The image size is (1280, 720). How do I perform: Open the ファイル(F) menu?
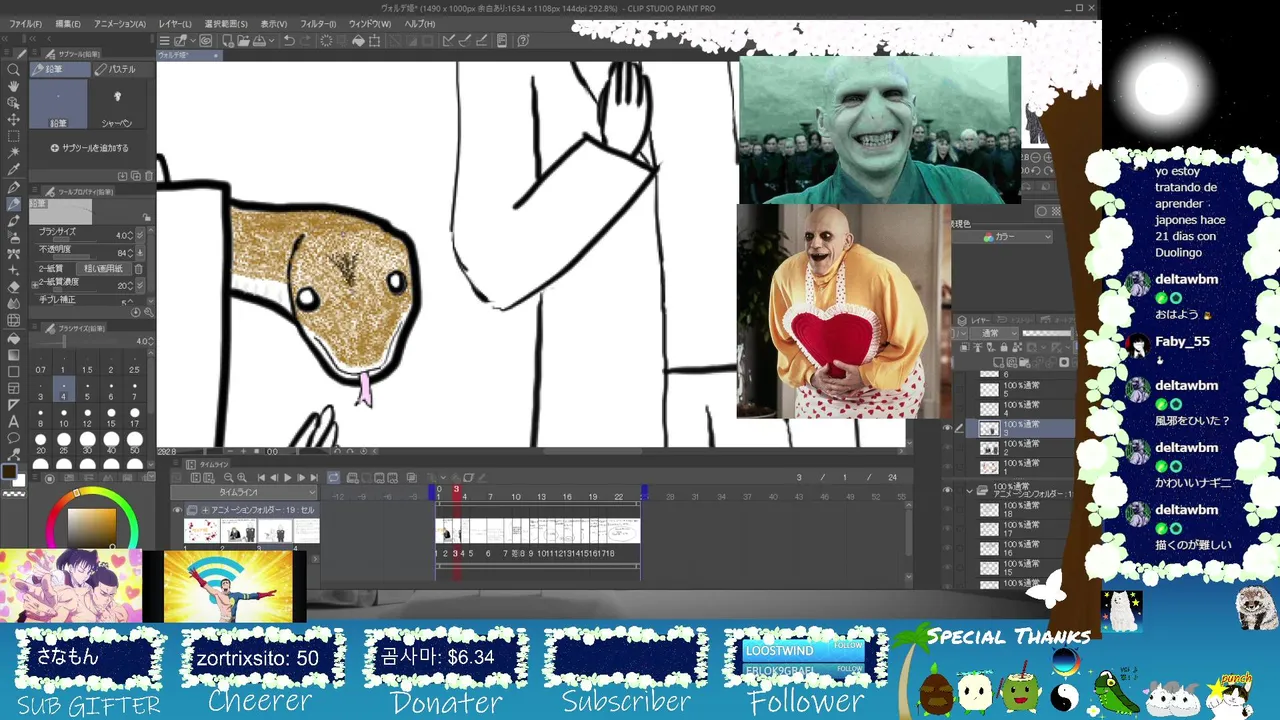click(25, 23)
